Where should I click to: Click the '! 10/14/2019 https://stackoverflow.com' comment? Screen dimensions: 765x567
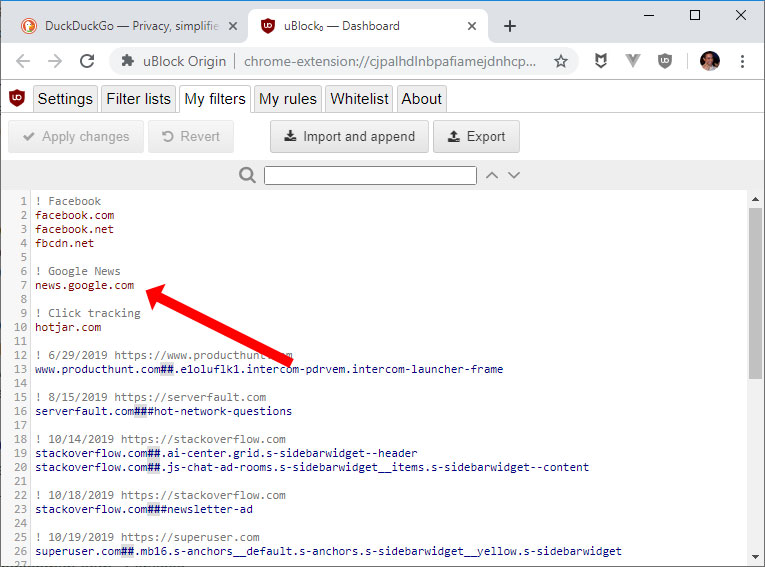pyautogui.click(x=161, y=439)
